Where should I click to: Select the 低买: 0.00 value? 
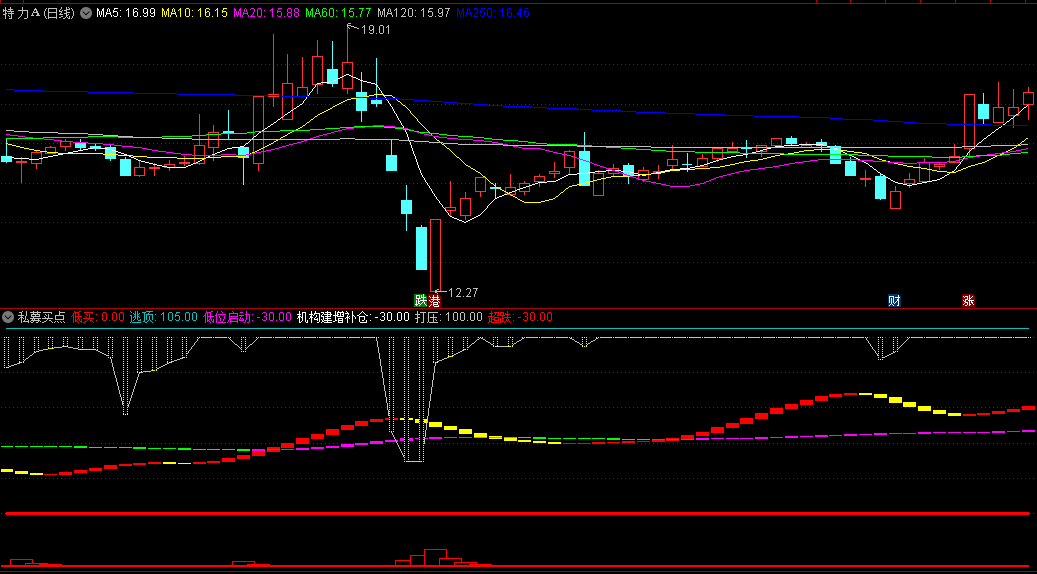click(x=98, y=317)
